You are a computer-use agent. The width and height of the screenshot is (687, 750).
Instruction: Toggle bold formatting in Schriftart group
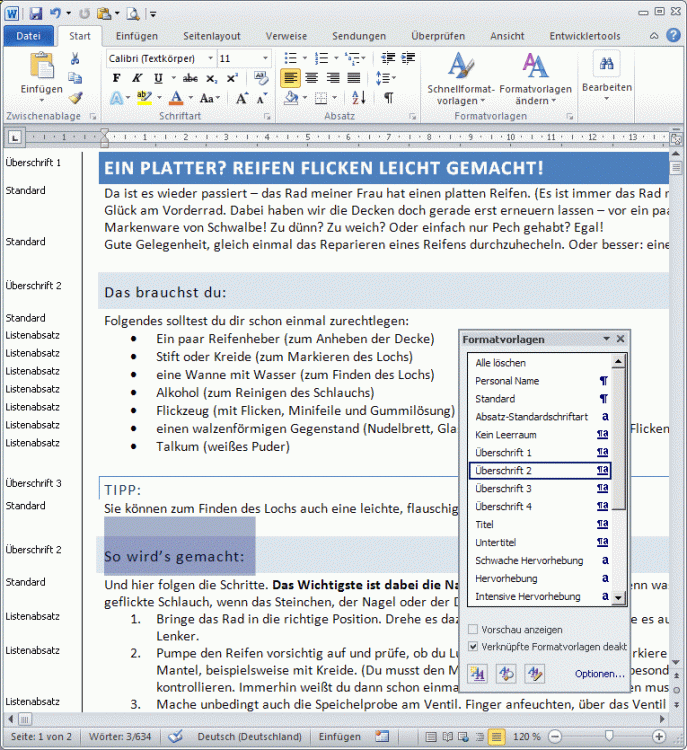116,78
